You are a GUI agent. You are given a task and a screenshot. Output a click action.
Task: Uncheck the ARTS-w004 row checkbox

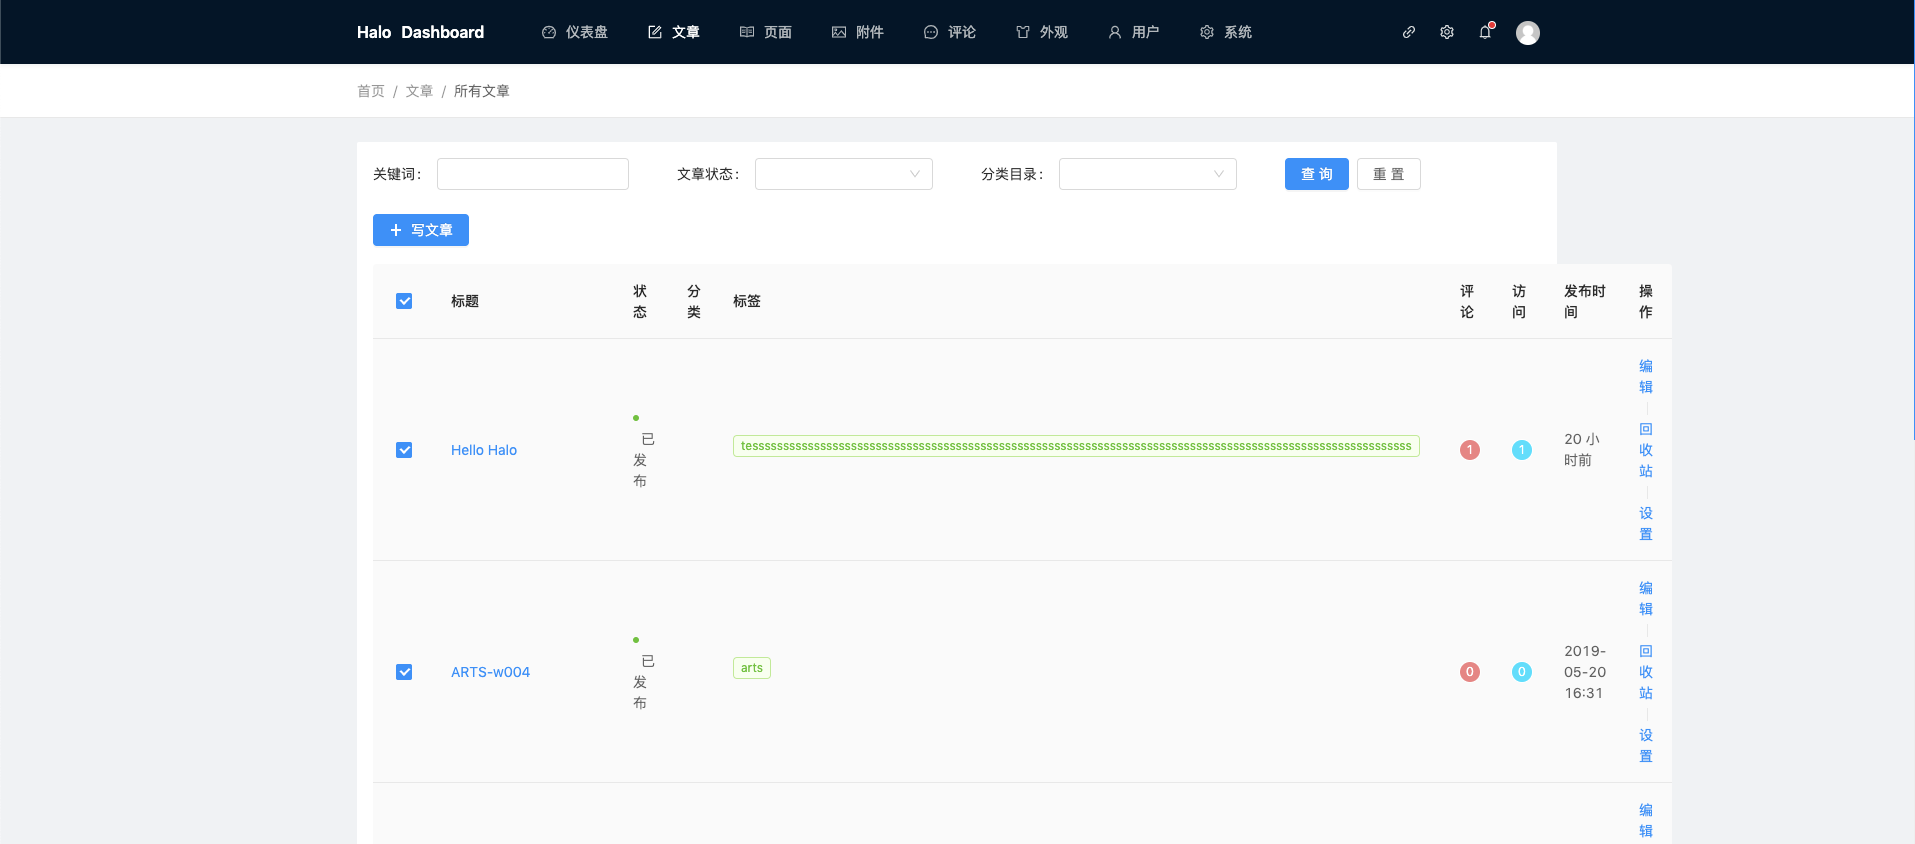[x=404, y=672]
